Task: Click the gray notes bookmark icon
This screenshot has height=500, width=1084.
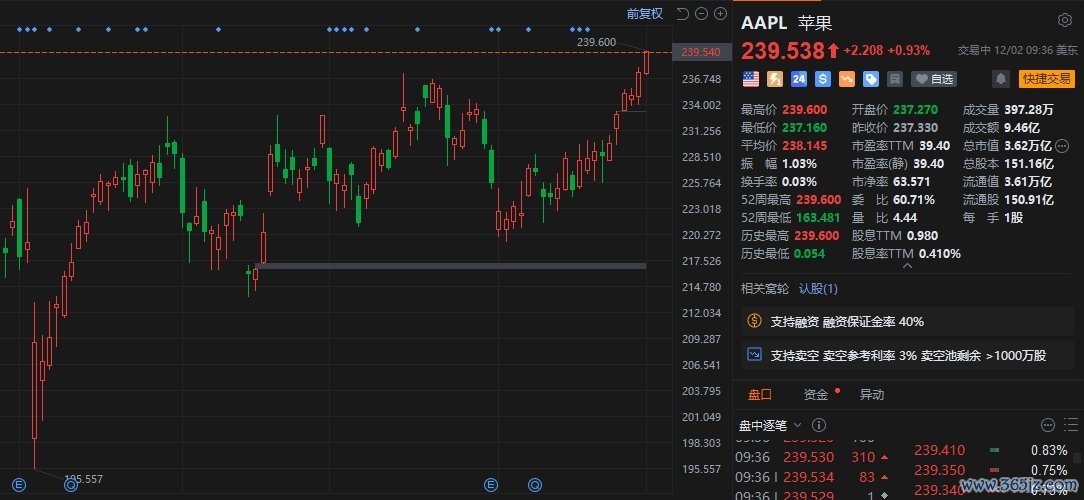Action: coord(895,79)
